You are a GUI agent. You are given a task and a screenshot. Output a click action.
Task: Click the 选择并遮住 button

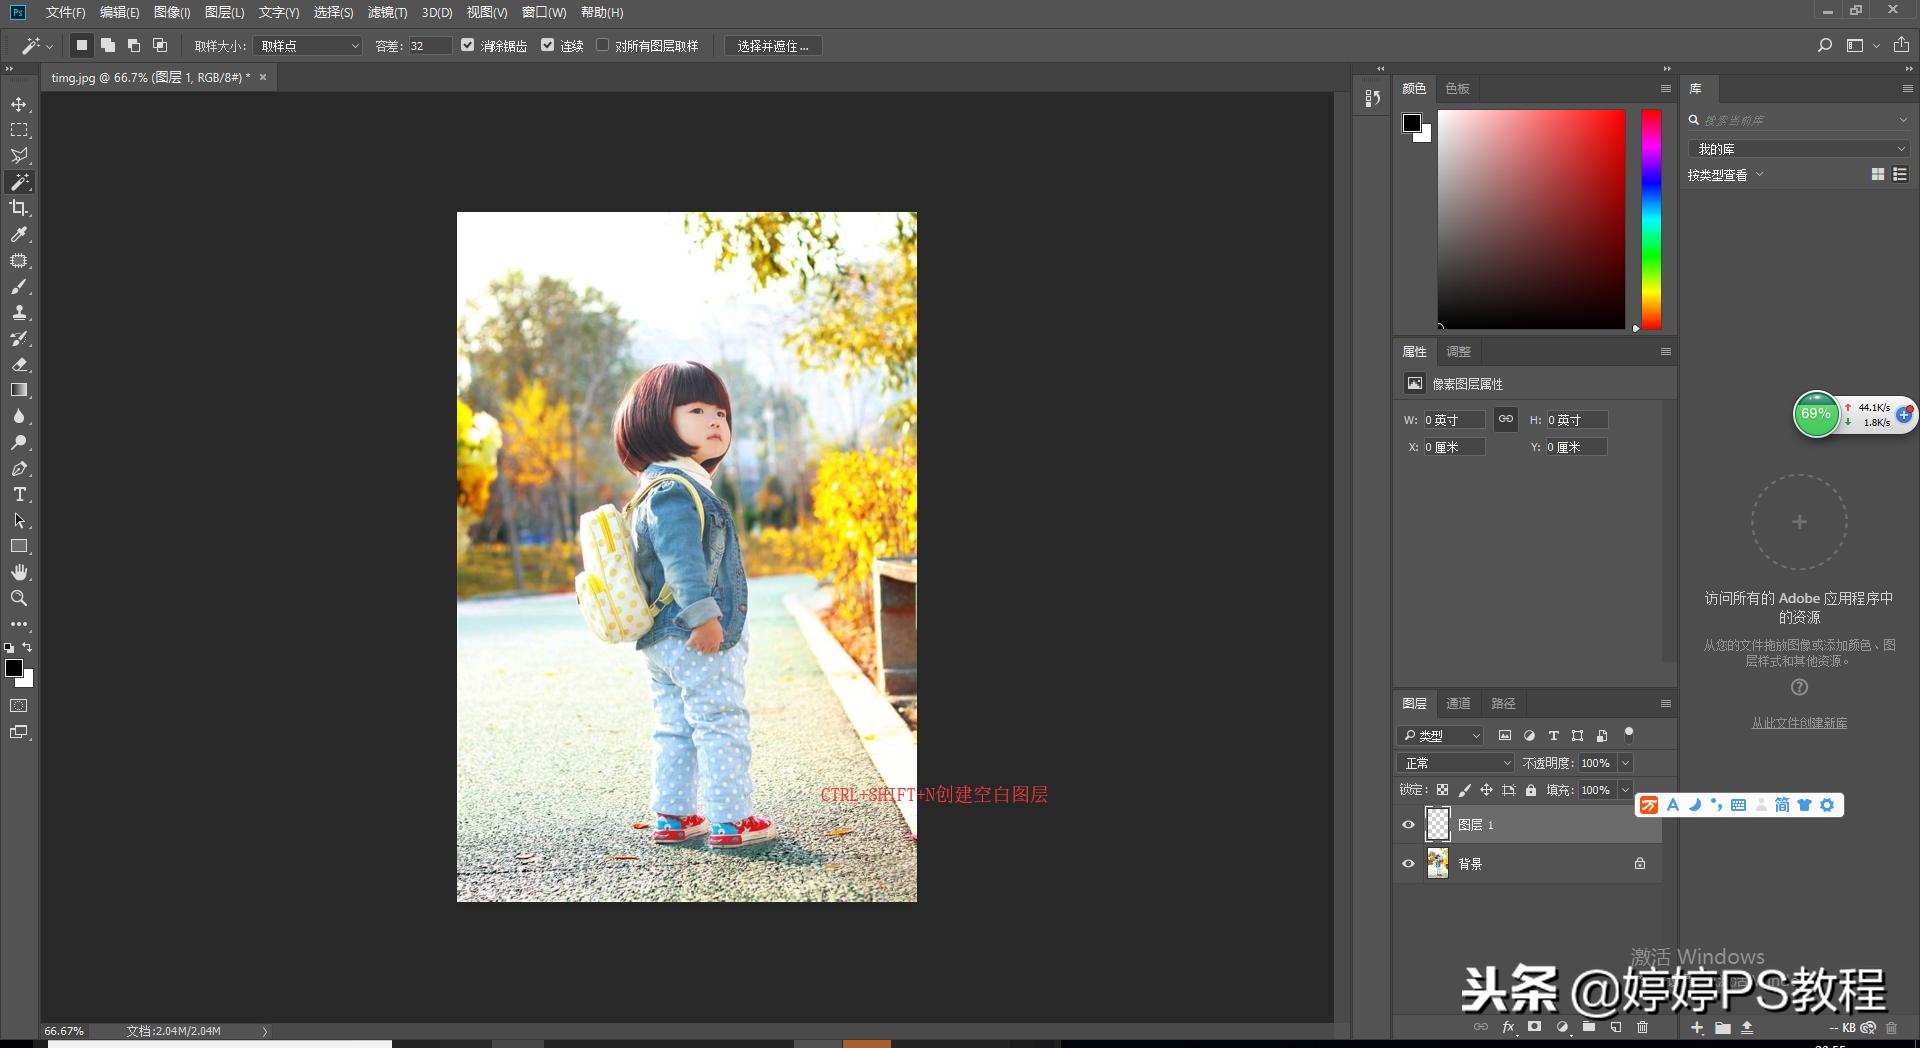coord(772,46)
